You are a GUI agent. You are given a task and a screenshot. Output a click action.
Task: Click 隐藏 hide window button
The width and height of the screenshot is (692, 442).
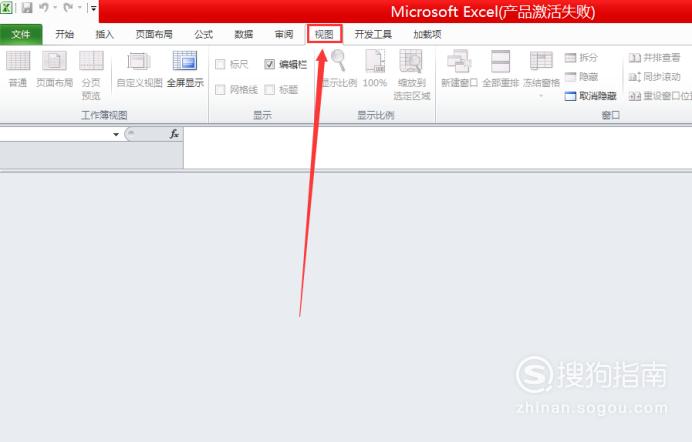tap(581, 77)
